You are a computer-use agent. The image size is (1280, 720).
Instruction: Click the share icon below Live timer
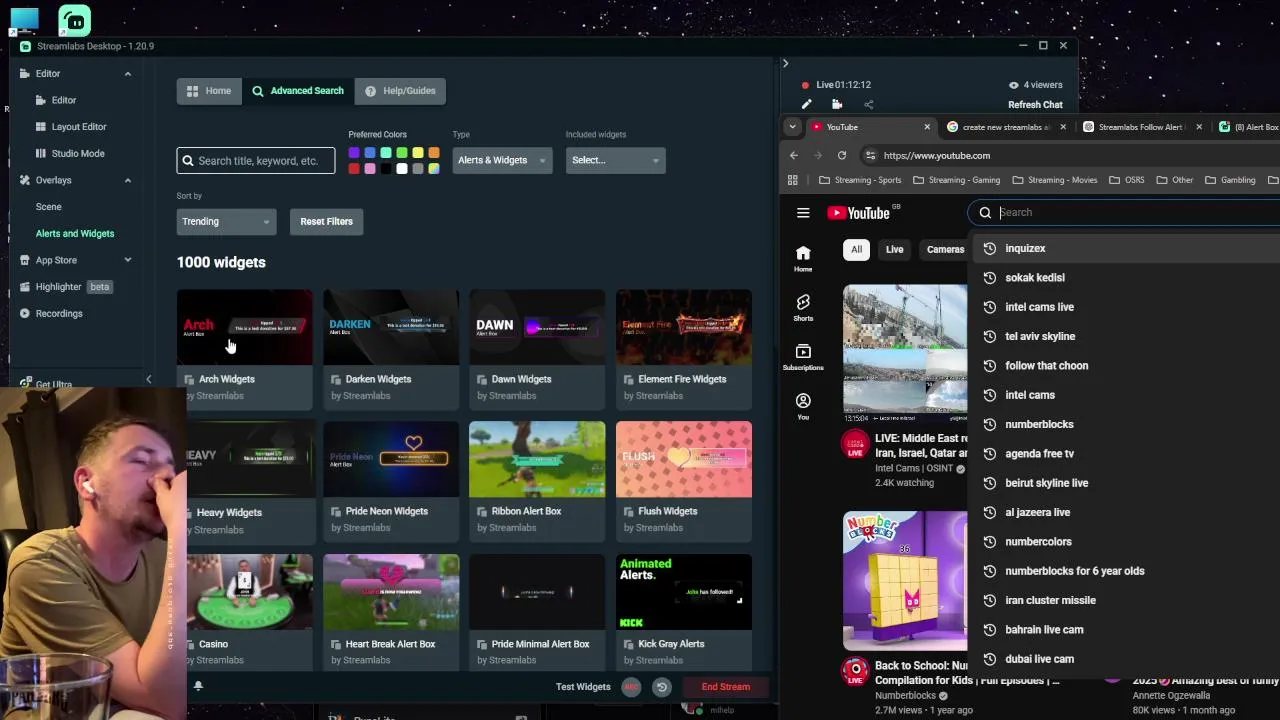coord(868,104)
